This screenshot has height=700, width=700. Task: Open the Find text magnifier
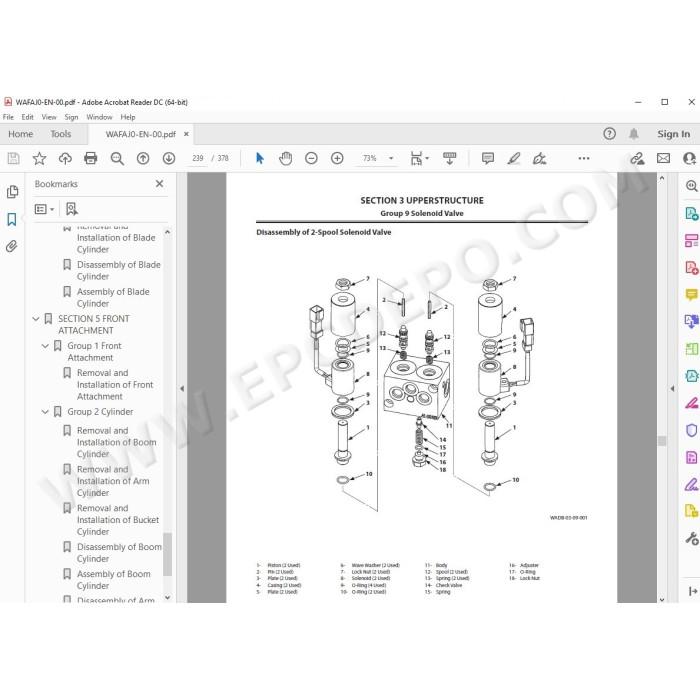(117, 158)
